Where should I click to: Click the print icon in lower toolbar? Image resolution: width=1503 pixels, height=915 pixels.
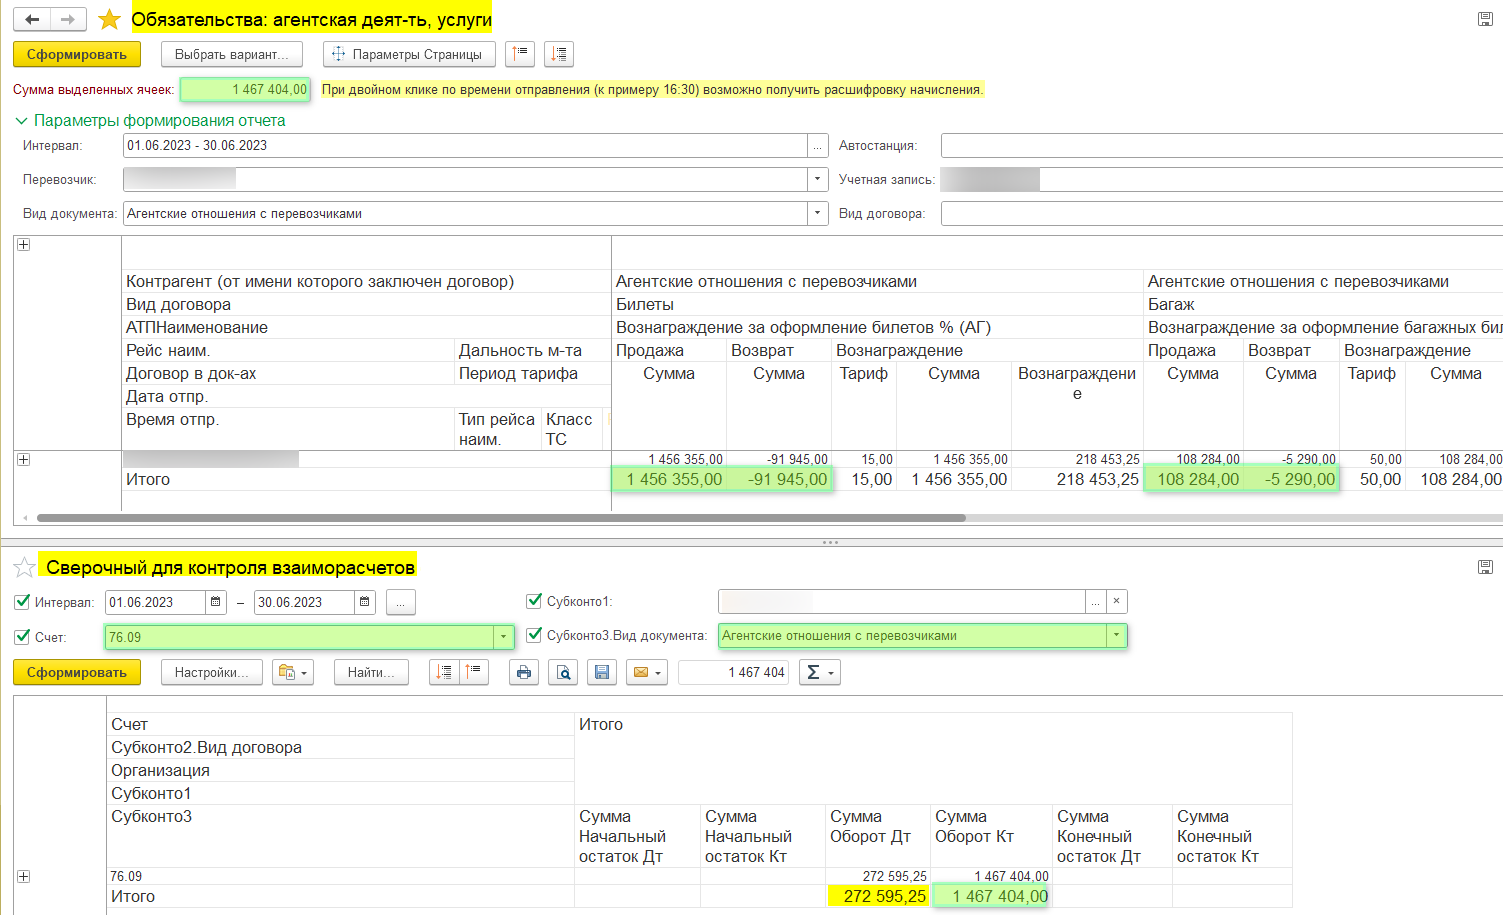[x=523, y=673]
